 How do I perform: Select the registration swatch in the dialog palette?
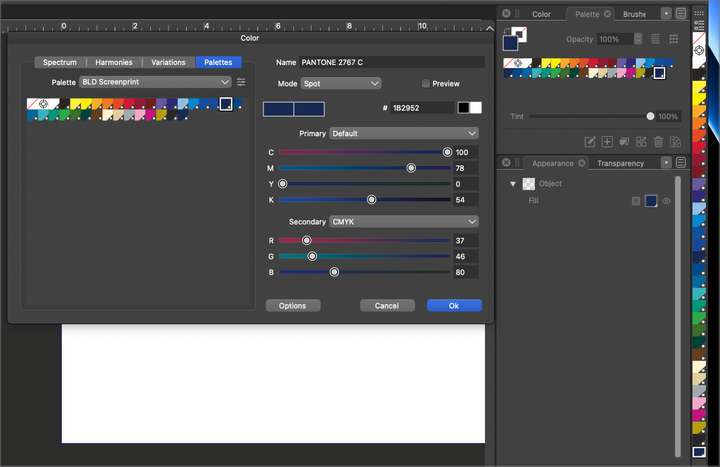click(43, 104)
